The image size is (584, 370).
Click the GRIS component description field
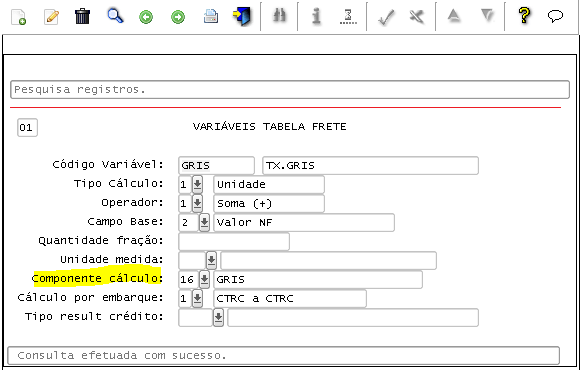coord(318,279)
